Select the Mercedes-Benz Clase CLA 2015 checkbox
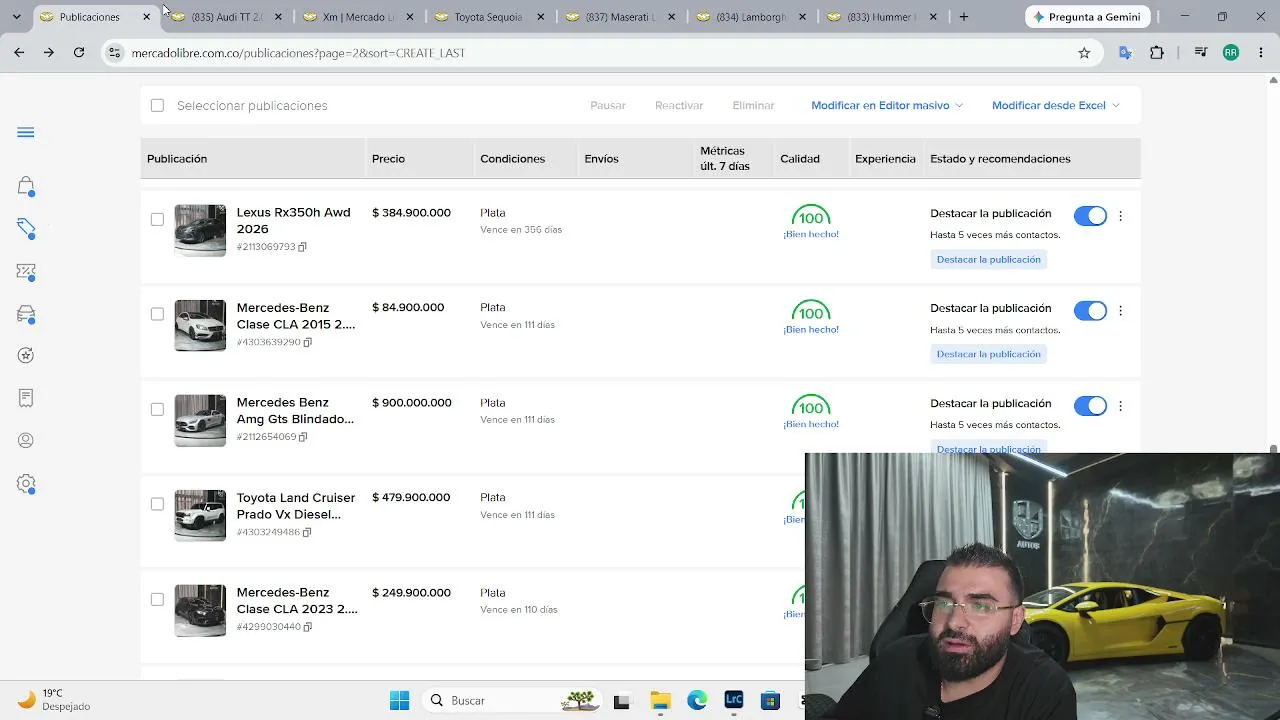The image size is (1280, 720). (x=157, y=314)
